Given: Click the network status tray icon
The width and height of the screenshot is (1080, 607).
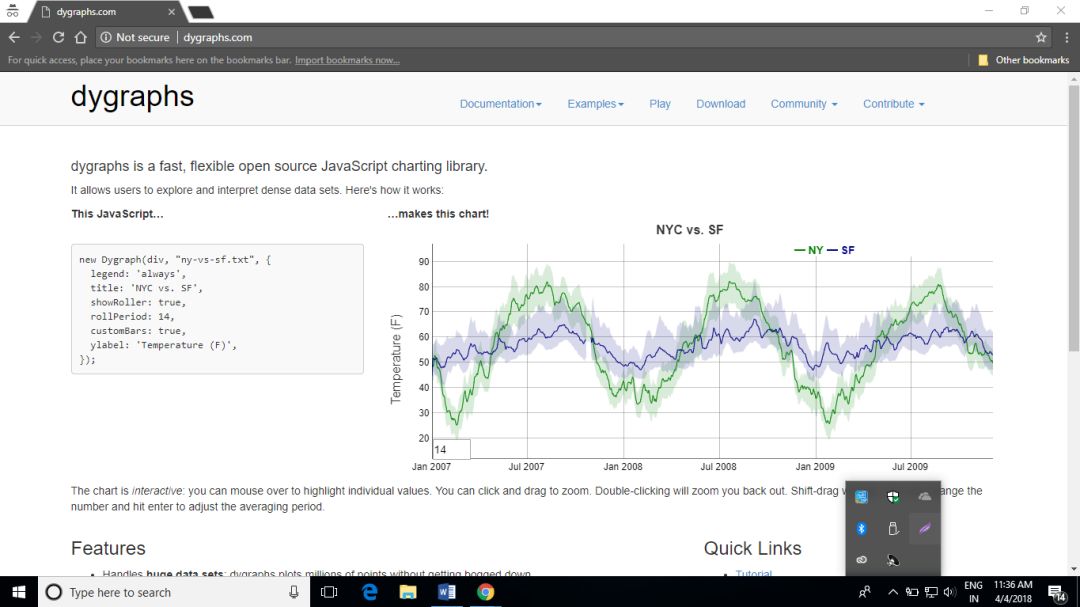Looking at the screenshot, I should (x=931, y=592).
